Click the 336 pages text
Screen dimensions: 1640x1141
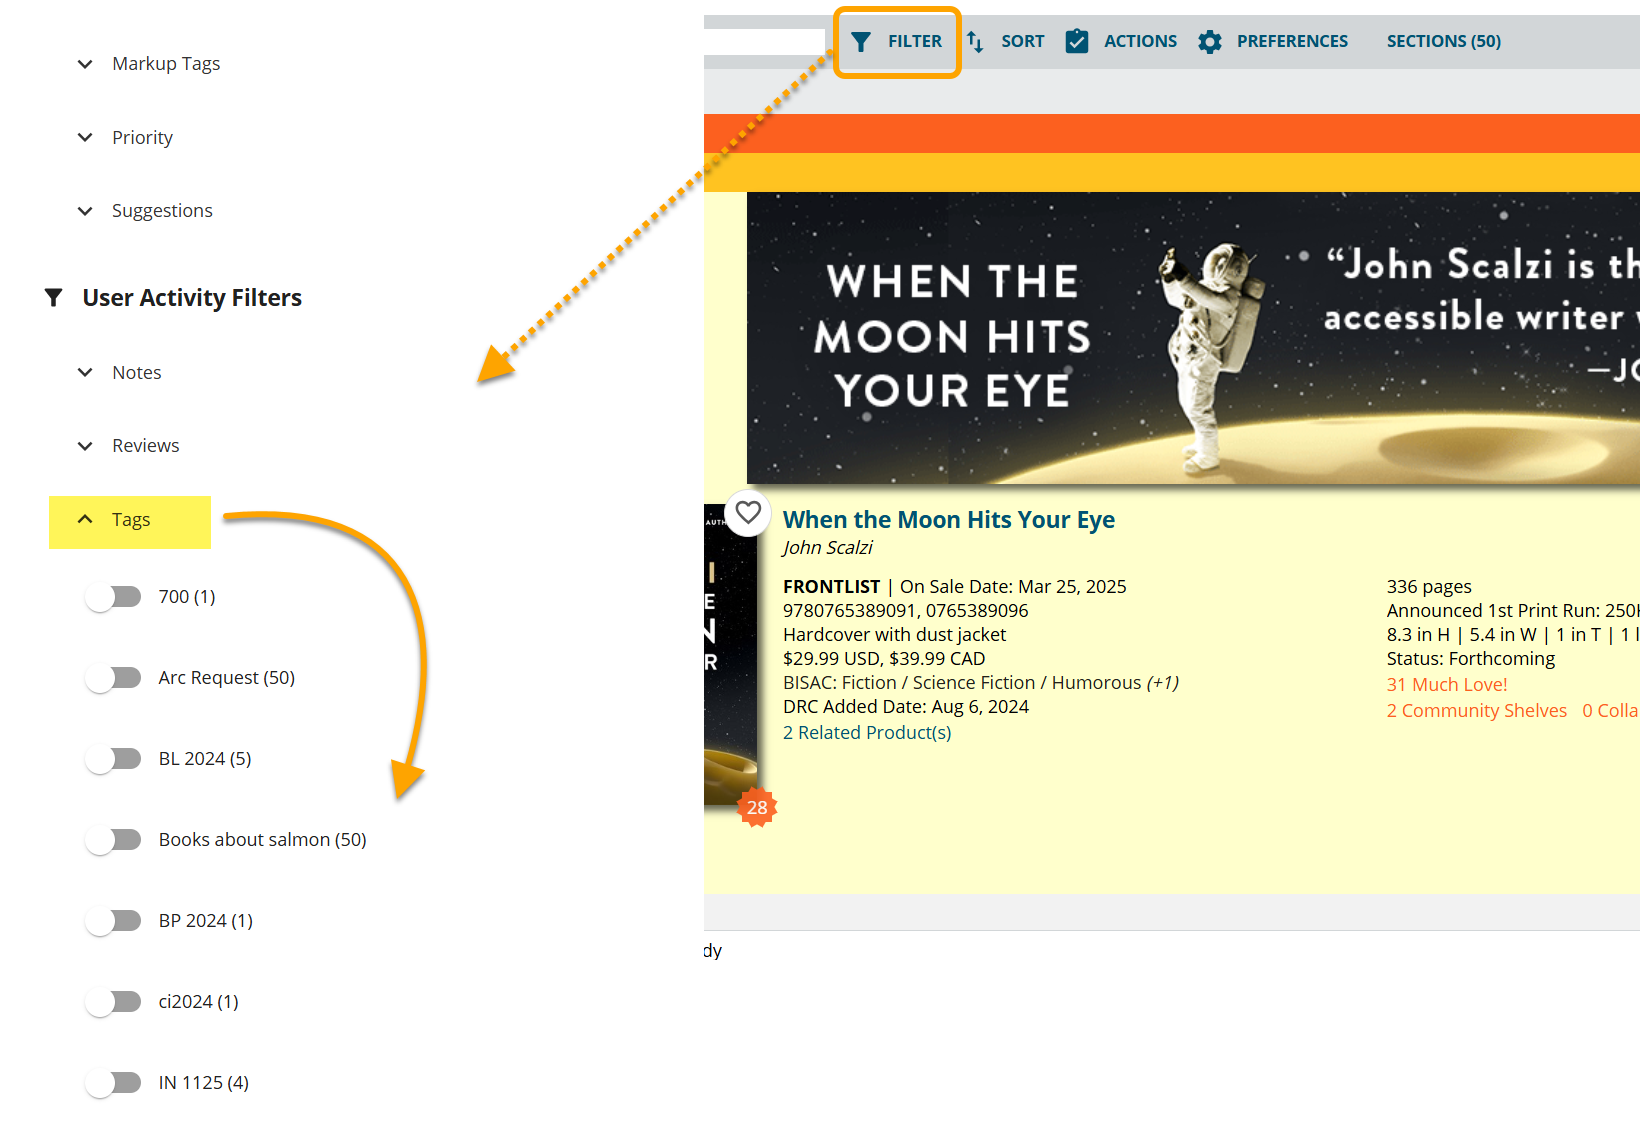point(1428,587)
